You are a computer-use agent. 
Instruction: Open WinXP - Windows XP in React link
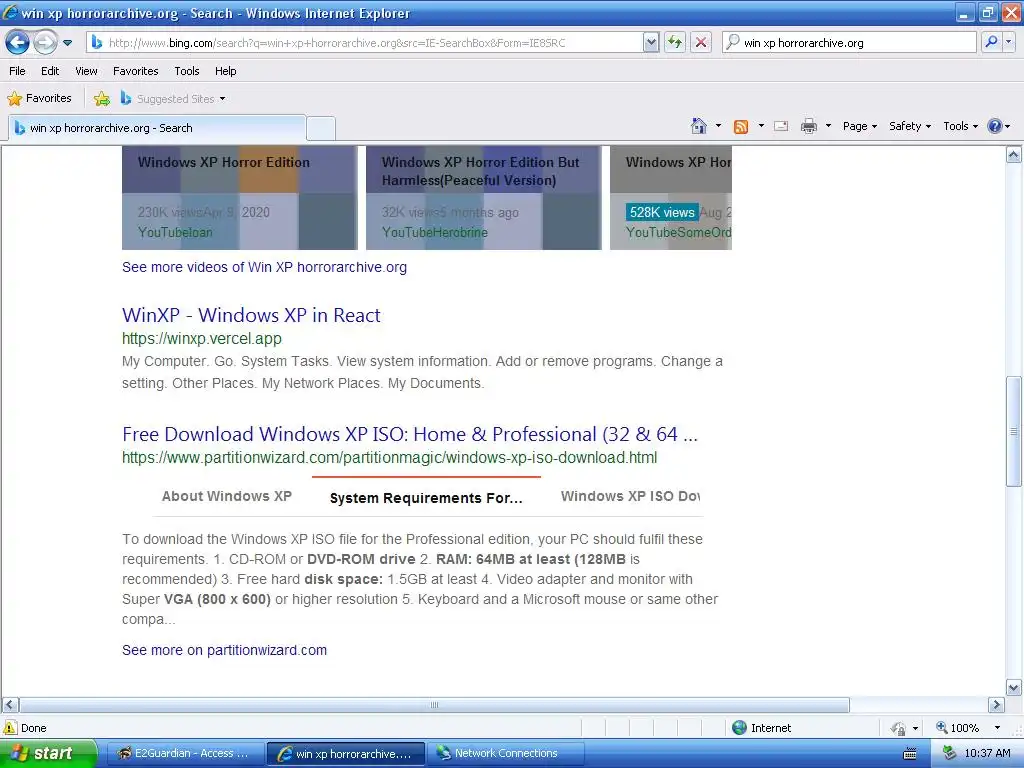pyautogui.click(x=251, y=315)
